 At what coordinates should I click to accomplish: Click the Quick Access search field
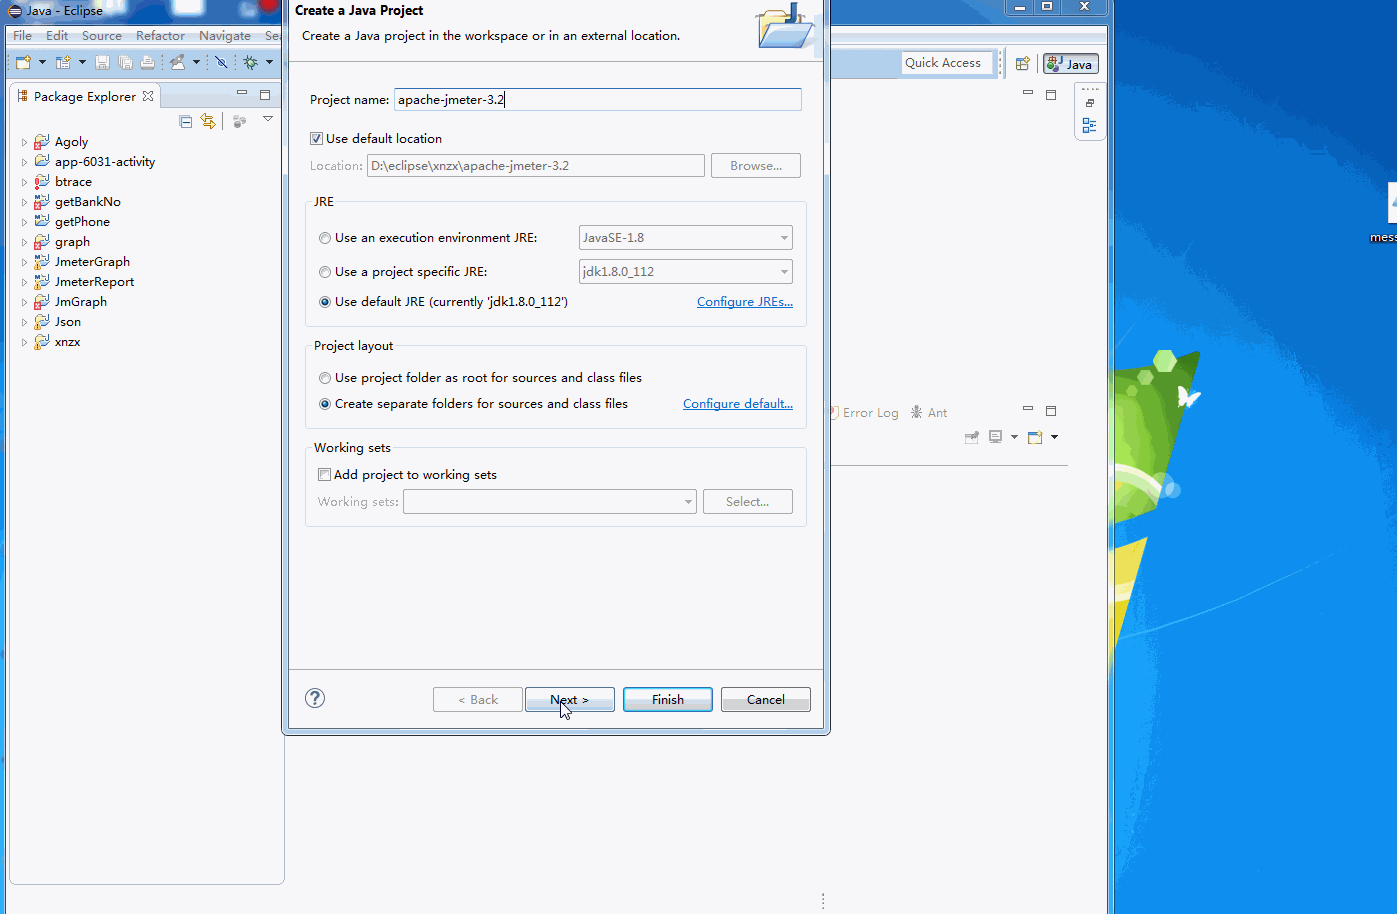click(x=947, y=62)
